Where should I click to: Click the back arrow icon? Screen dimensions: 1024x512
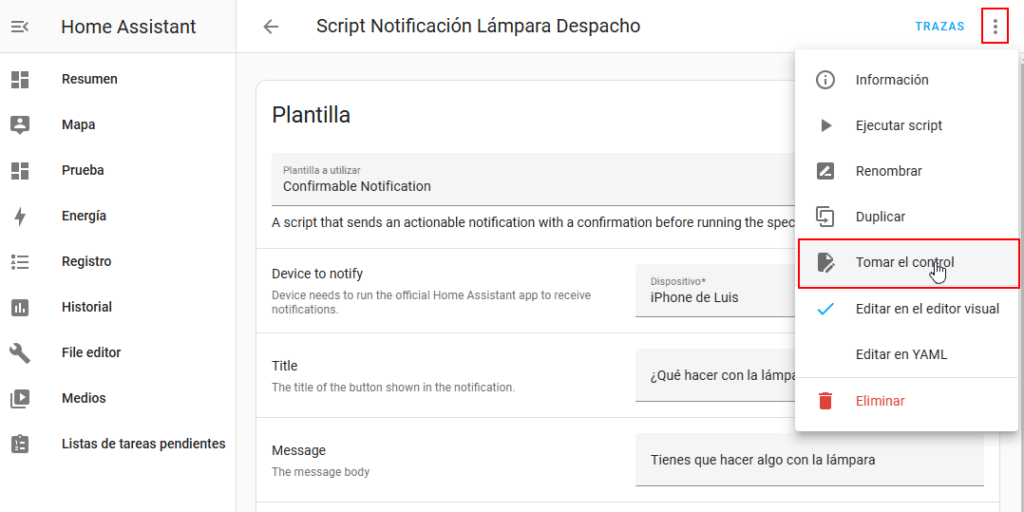(x=271, y=27)
